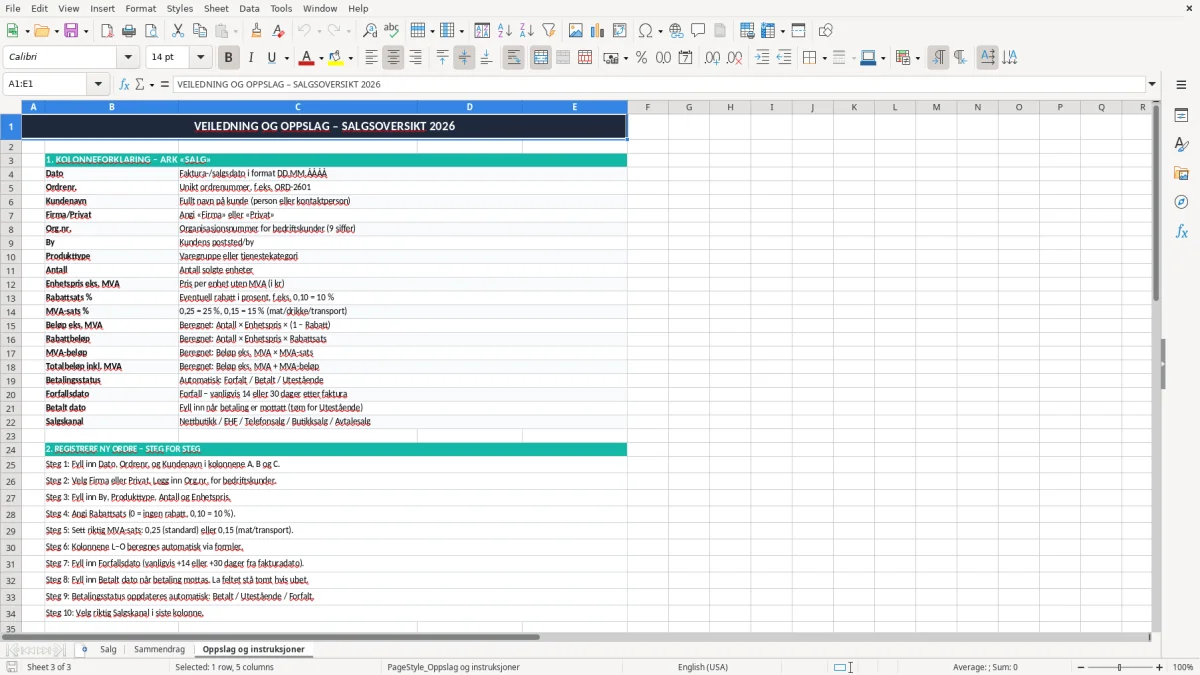Screen dimensions: 1200x675
Task: Open the Font Name dropdown
Action: click(x=128, y=58)
